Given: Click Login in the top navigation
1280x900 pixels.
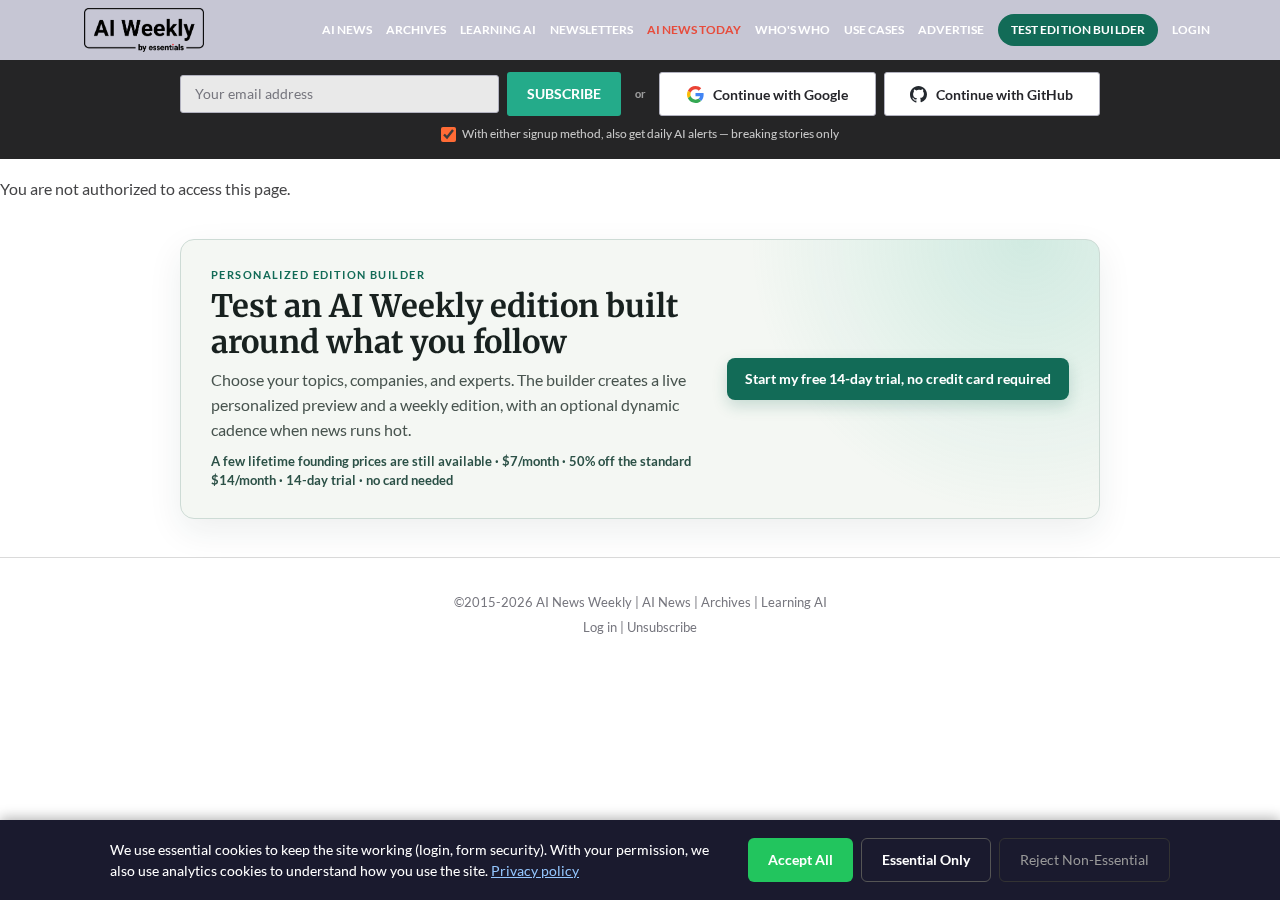Looking at the screenshot, I should 1191,30.
